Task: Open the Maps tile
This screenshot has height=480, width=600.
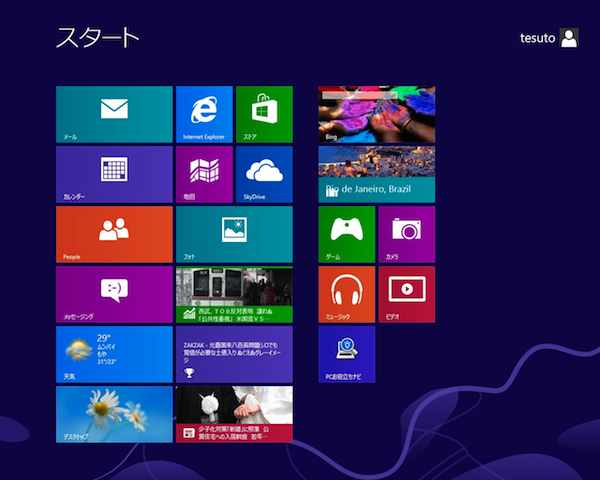Action: tap(204, 174)
